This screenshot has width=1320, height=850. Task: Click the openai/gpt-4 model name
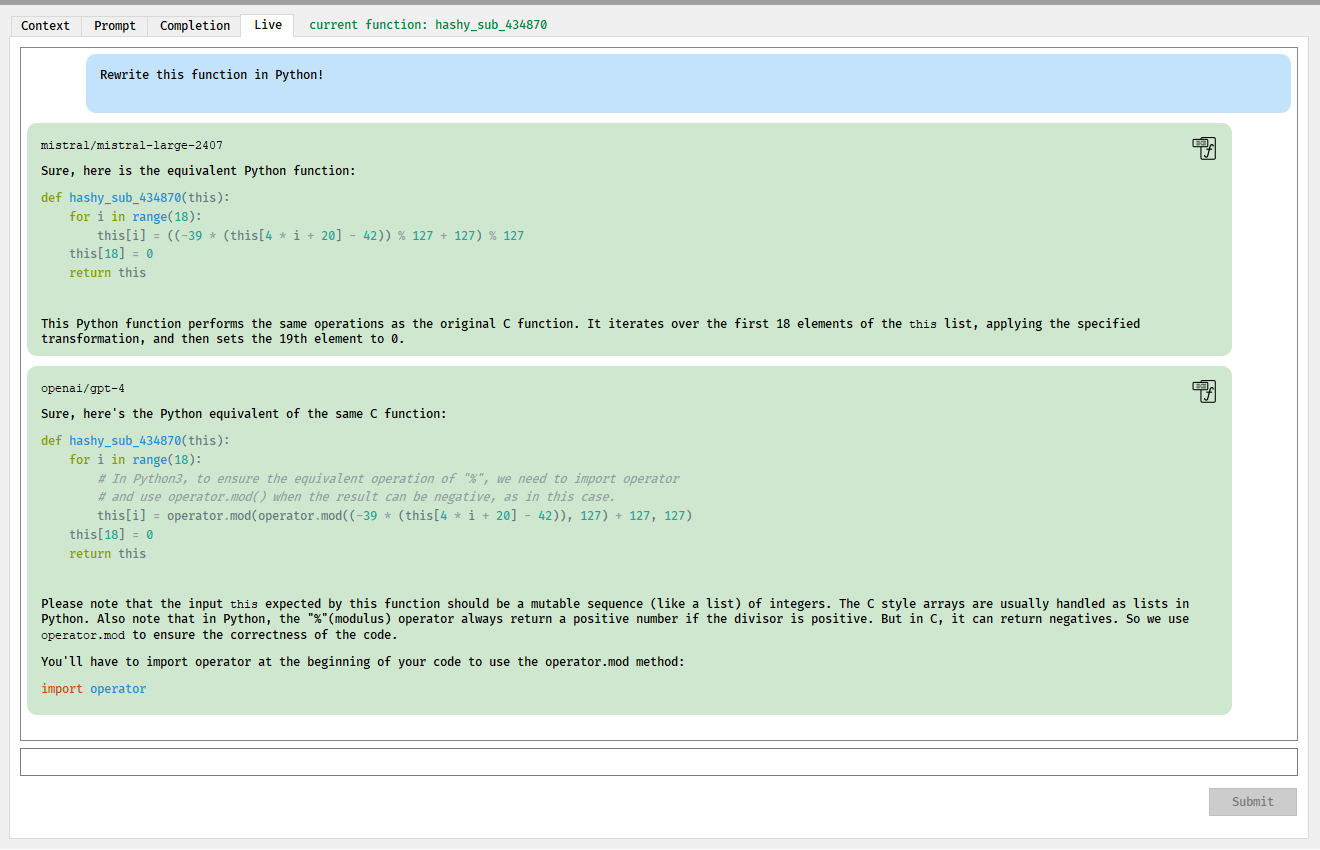point(82,389)
